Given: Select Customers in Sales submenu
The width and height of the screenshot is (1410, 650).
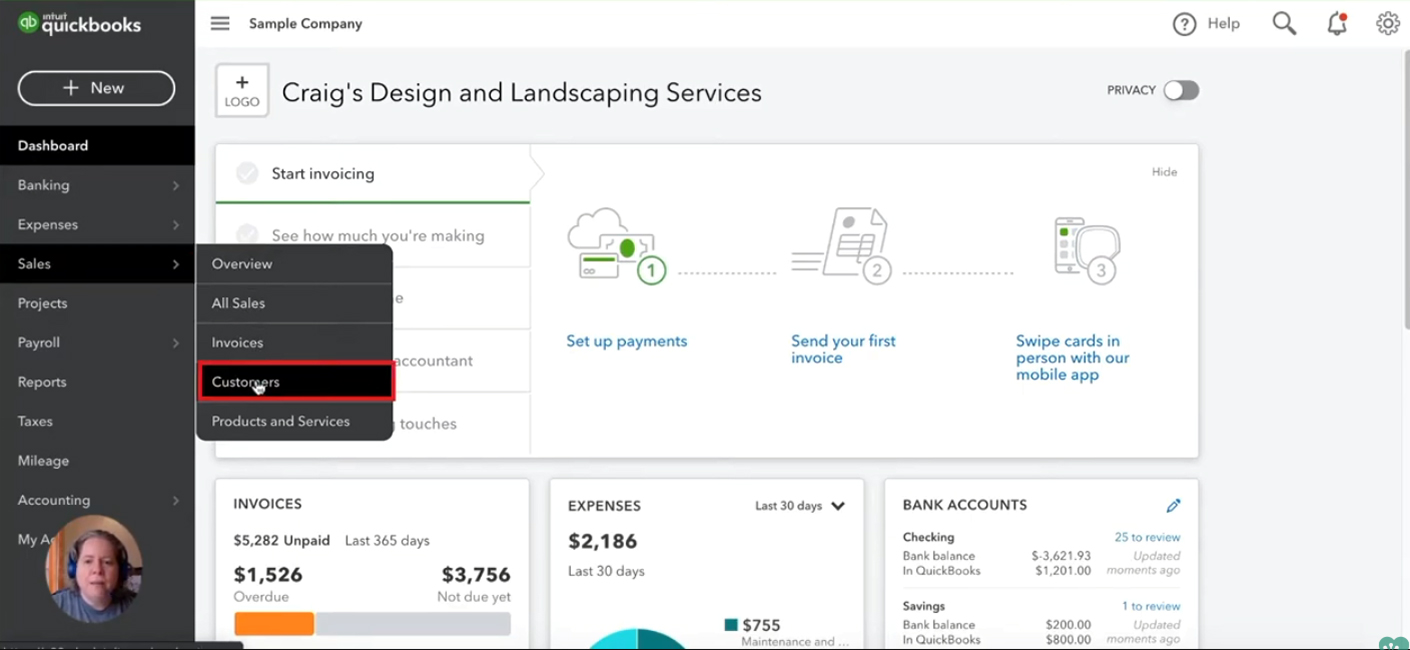Looking at the screenshot, I should coord(296,382).
